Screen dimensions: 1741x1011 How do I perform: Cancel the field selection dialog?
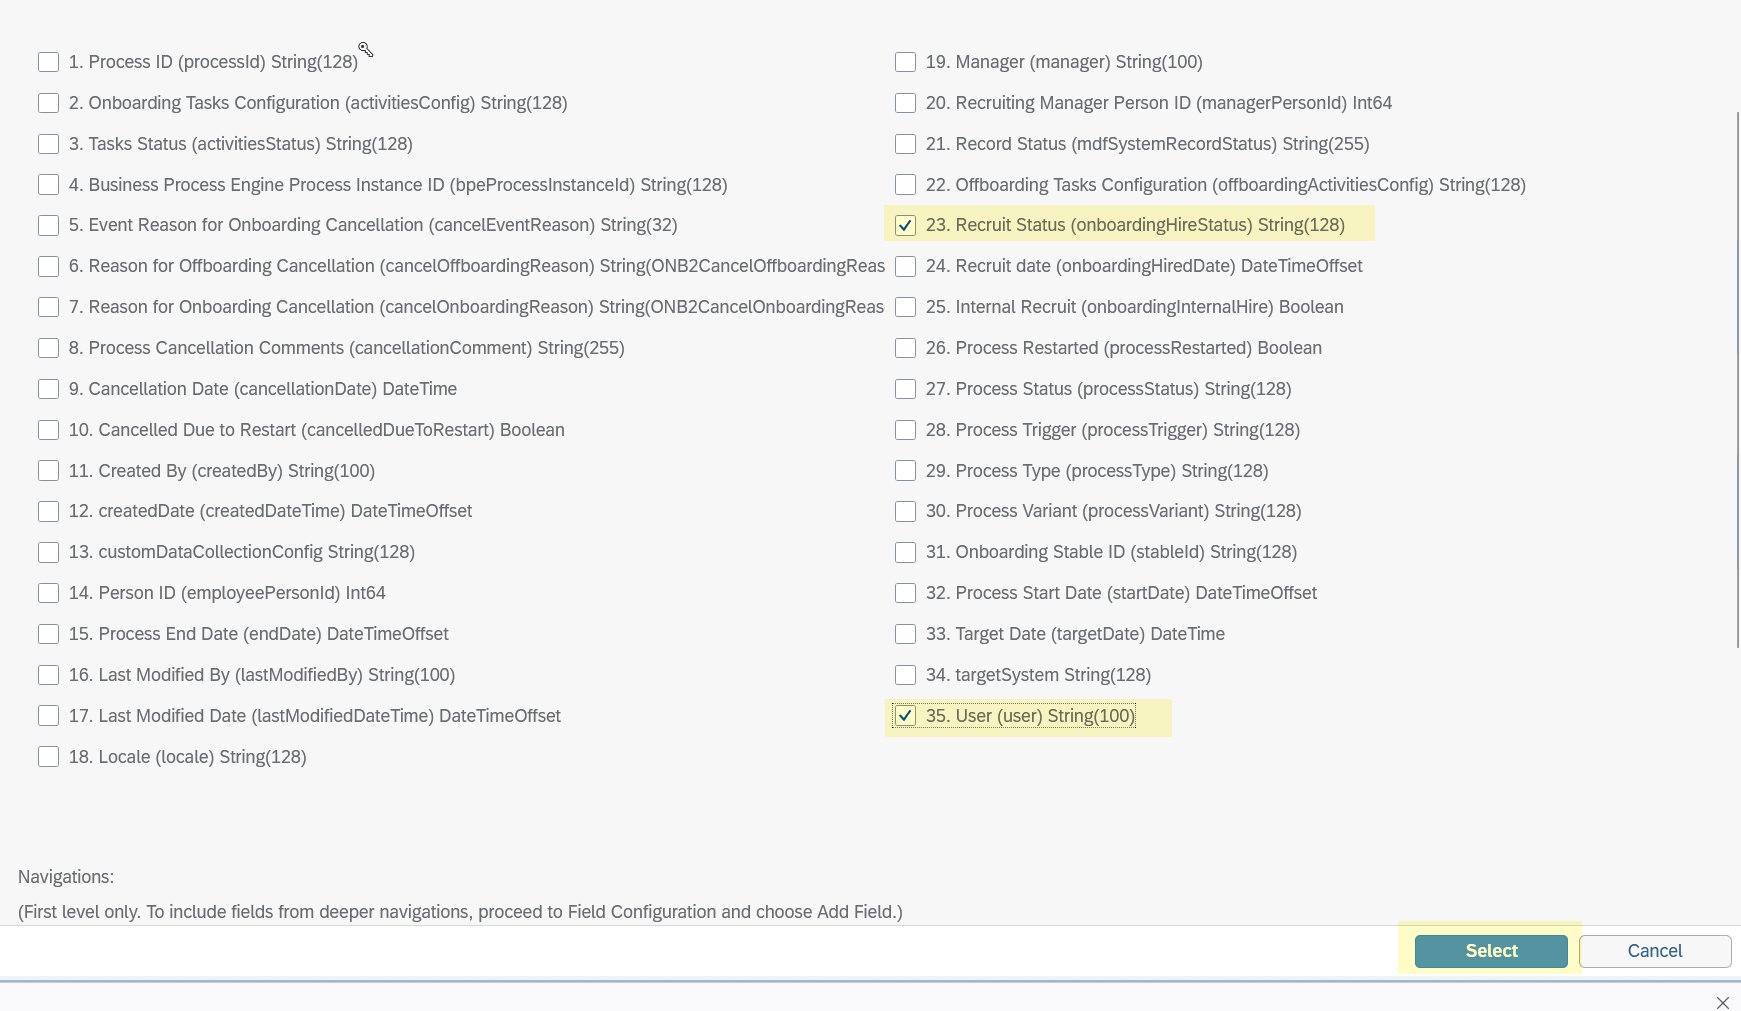coord(1655,951)
